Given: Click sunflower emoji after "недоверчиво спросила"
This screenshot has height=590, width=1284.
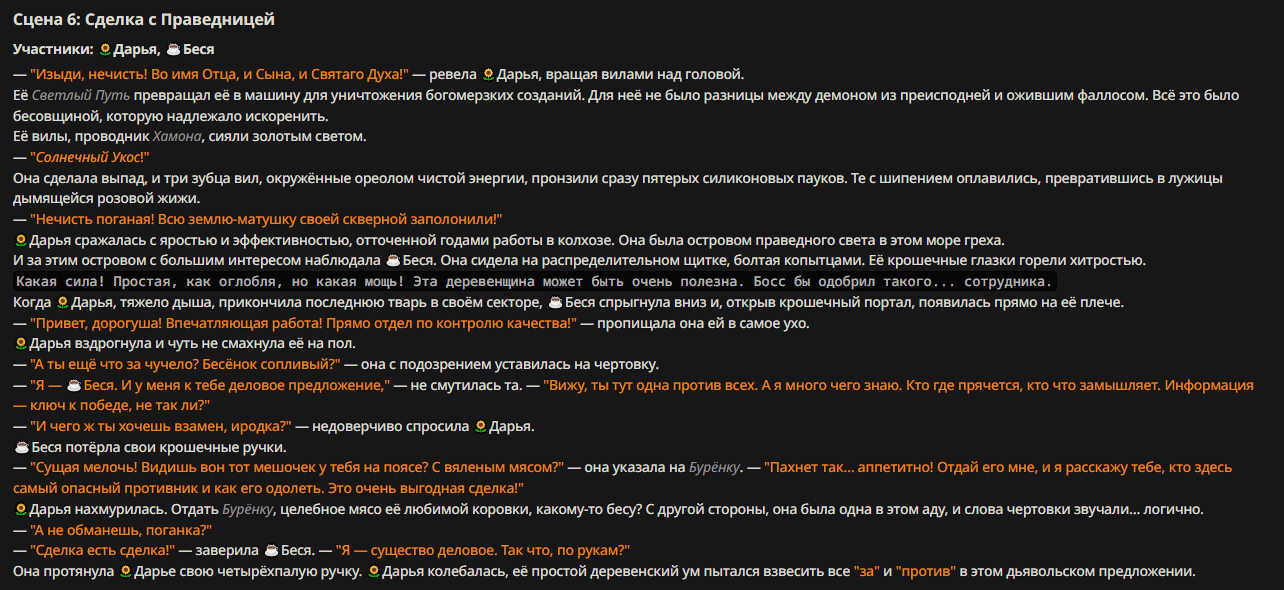Looking at the screenshot, I should coord(480,427).
